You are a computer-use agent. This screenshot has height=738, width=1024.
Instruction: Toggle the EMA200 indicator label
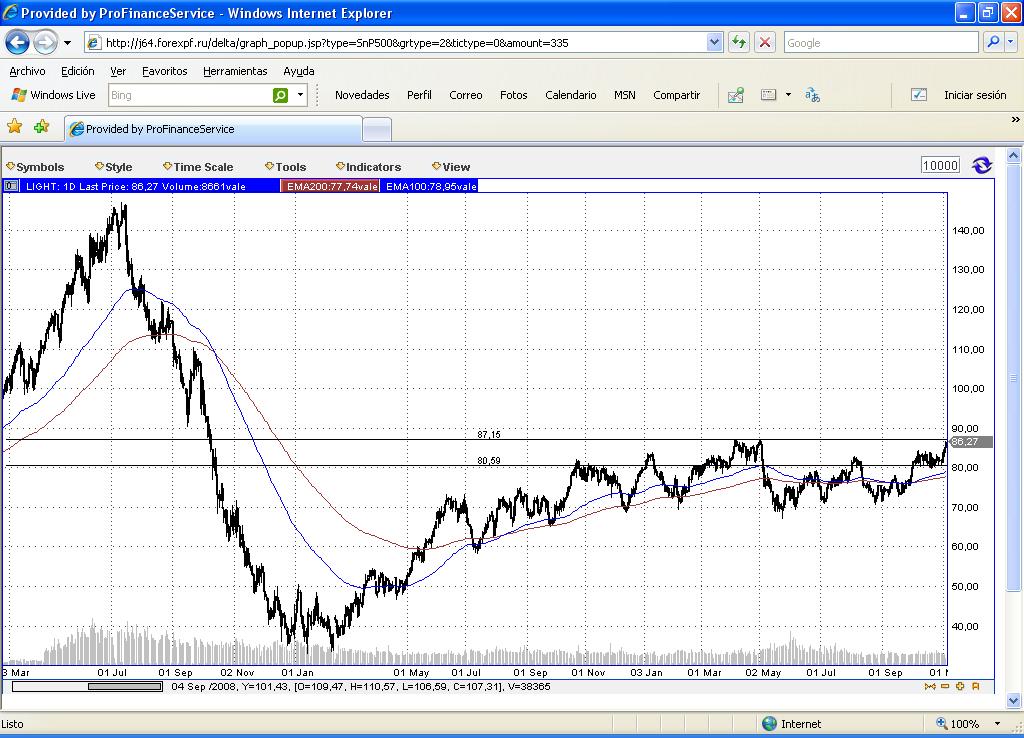(331, 186)
